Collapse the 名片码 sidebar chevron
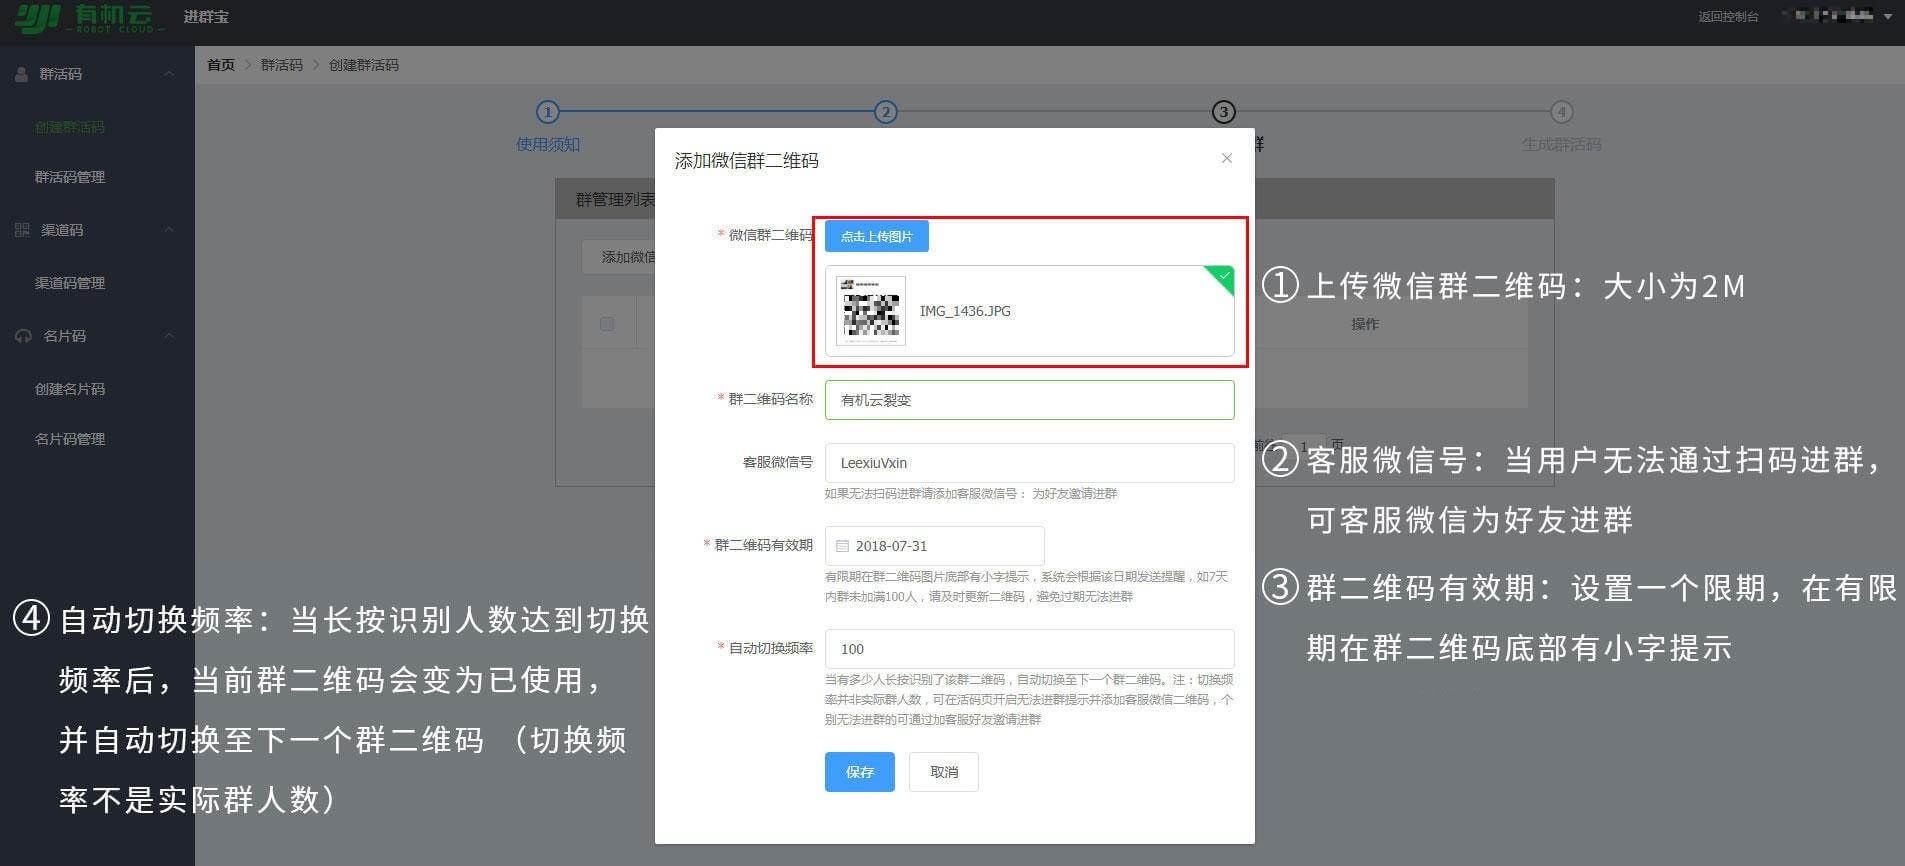Image resolution: width=1905 pixels, height=866 pixels. tap(168, 336)
